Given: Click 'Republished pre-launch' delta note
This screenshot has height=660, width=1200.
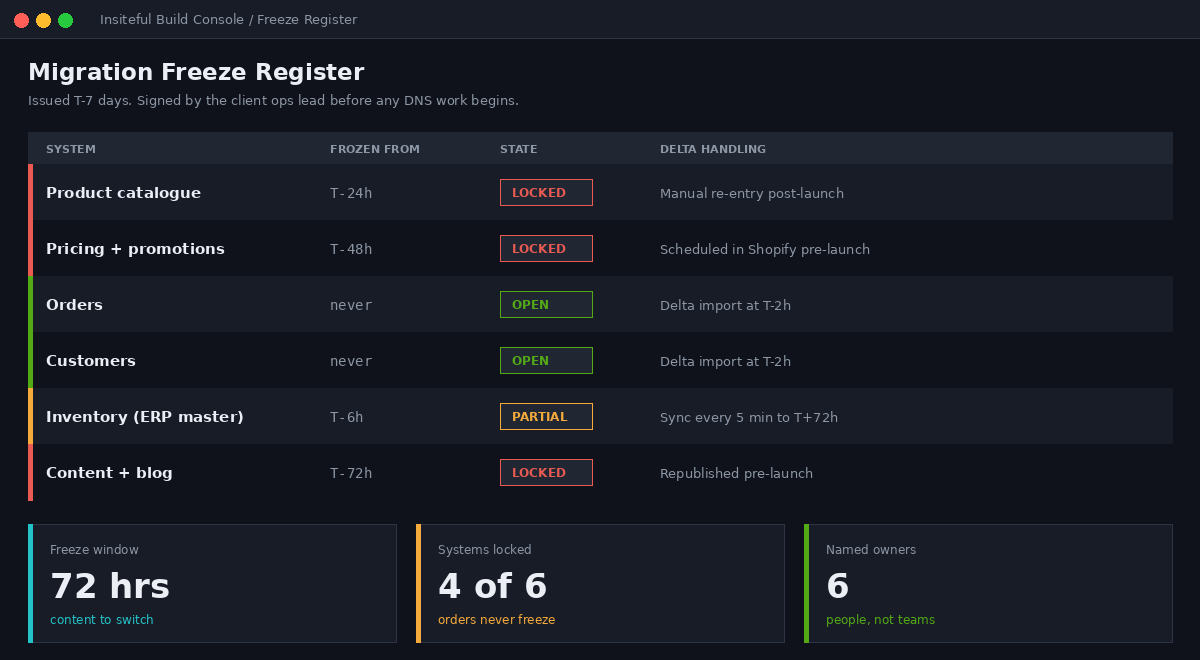Looking at the screenshot, I should (x=736, y=473).
